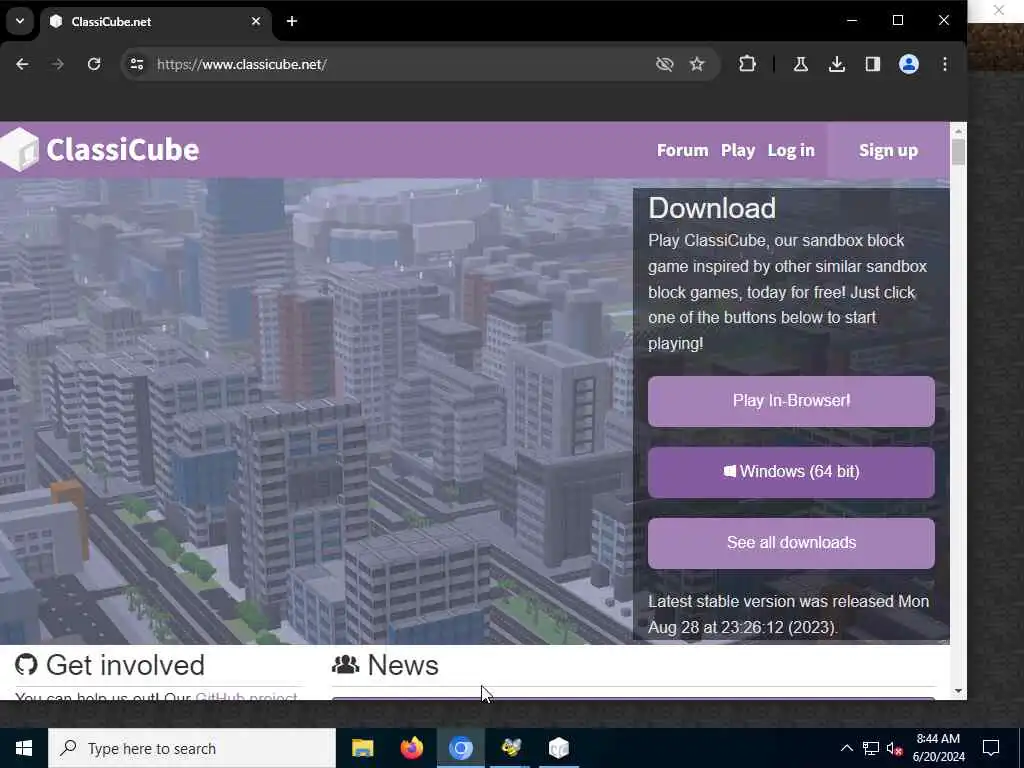
Task: Click the muted volume tray icon
Action: (894, 749)
